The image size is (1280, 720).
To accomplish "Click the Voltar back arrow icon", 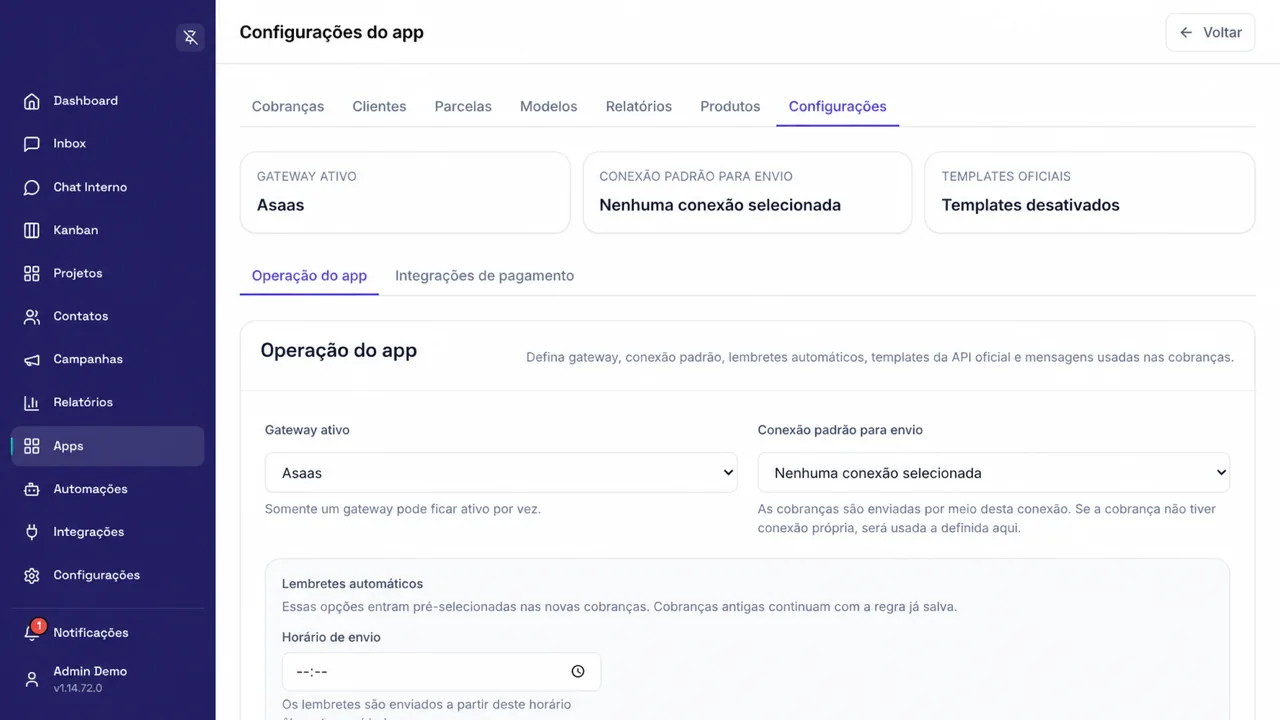I will (1186, 32).
